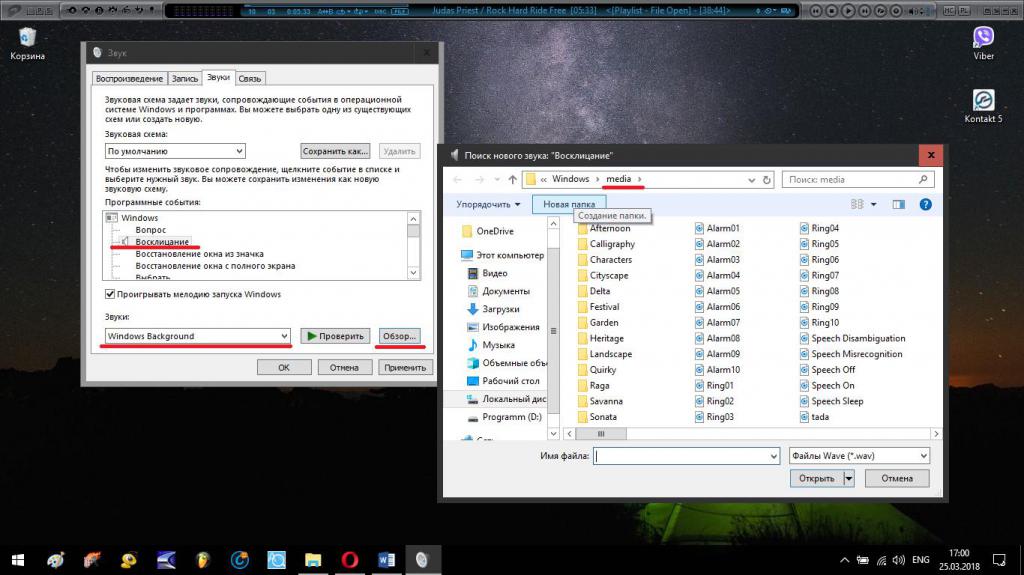Open File Explorer from the taskbar

coord(313,560)
